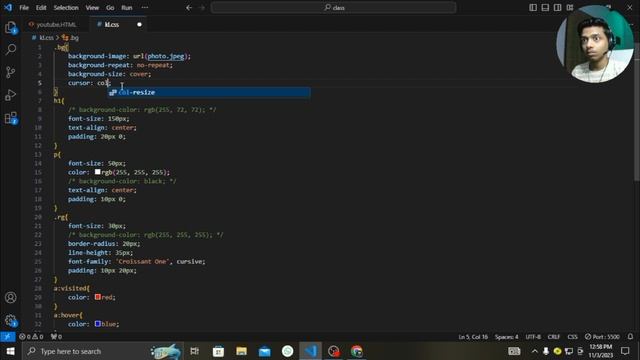Viewport: 640px width, 360px height.
Task: Click the photo.jpeg URL link
Action: [x=166, y=56]
